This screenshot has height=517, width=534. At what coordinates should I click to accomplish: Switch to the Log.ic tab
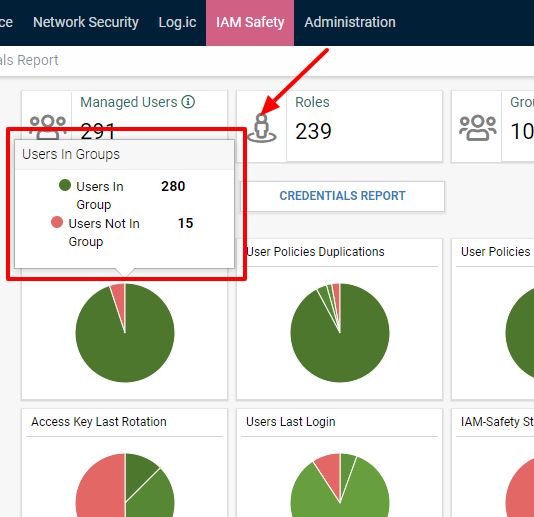177,22
